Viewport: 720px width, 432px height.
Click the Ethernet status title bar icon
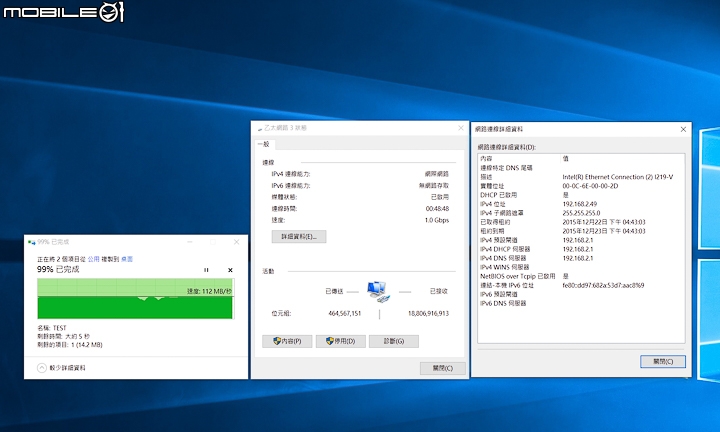[260, 129]
